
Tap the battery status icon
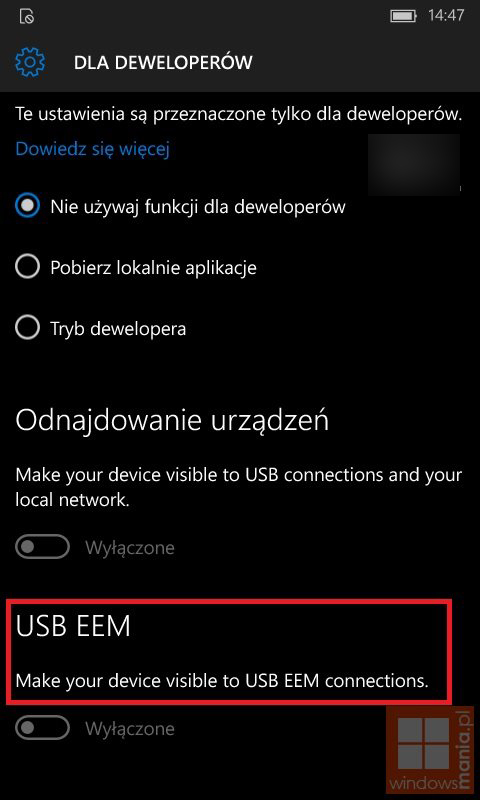[404, 16]
